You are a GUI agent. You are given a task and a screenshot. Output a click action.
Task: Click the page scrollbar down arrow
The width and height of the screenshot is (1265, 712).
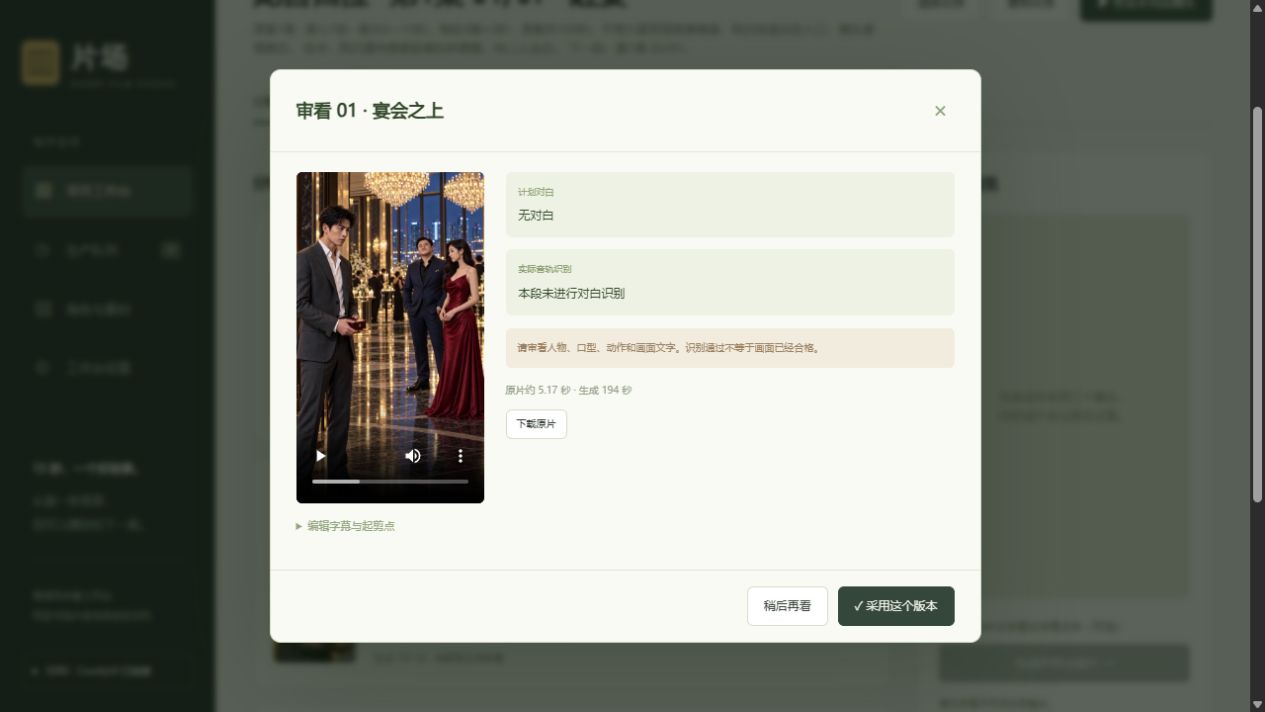click(1257, 704)
